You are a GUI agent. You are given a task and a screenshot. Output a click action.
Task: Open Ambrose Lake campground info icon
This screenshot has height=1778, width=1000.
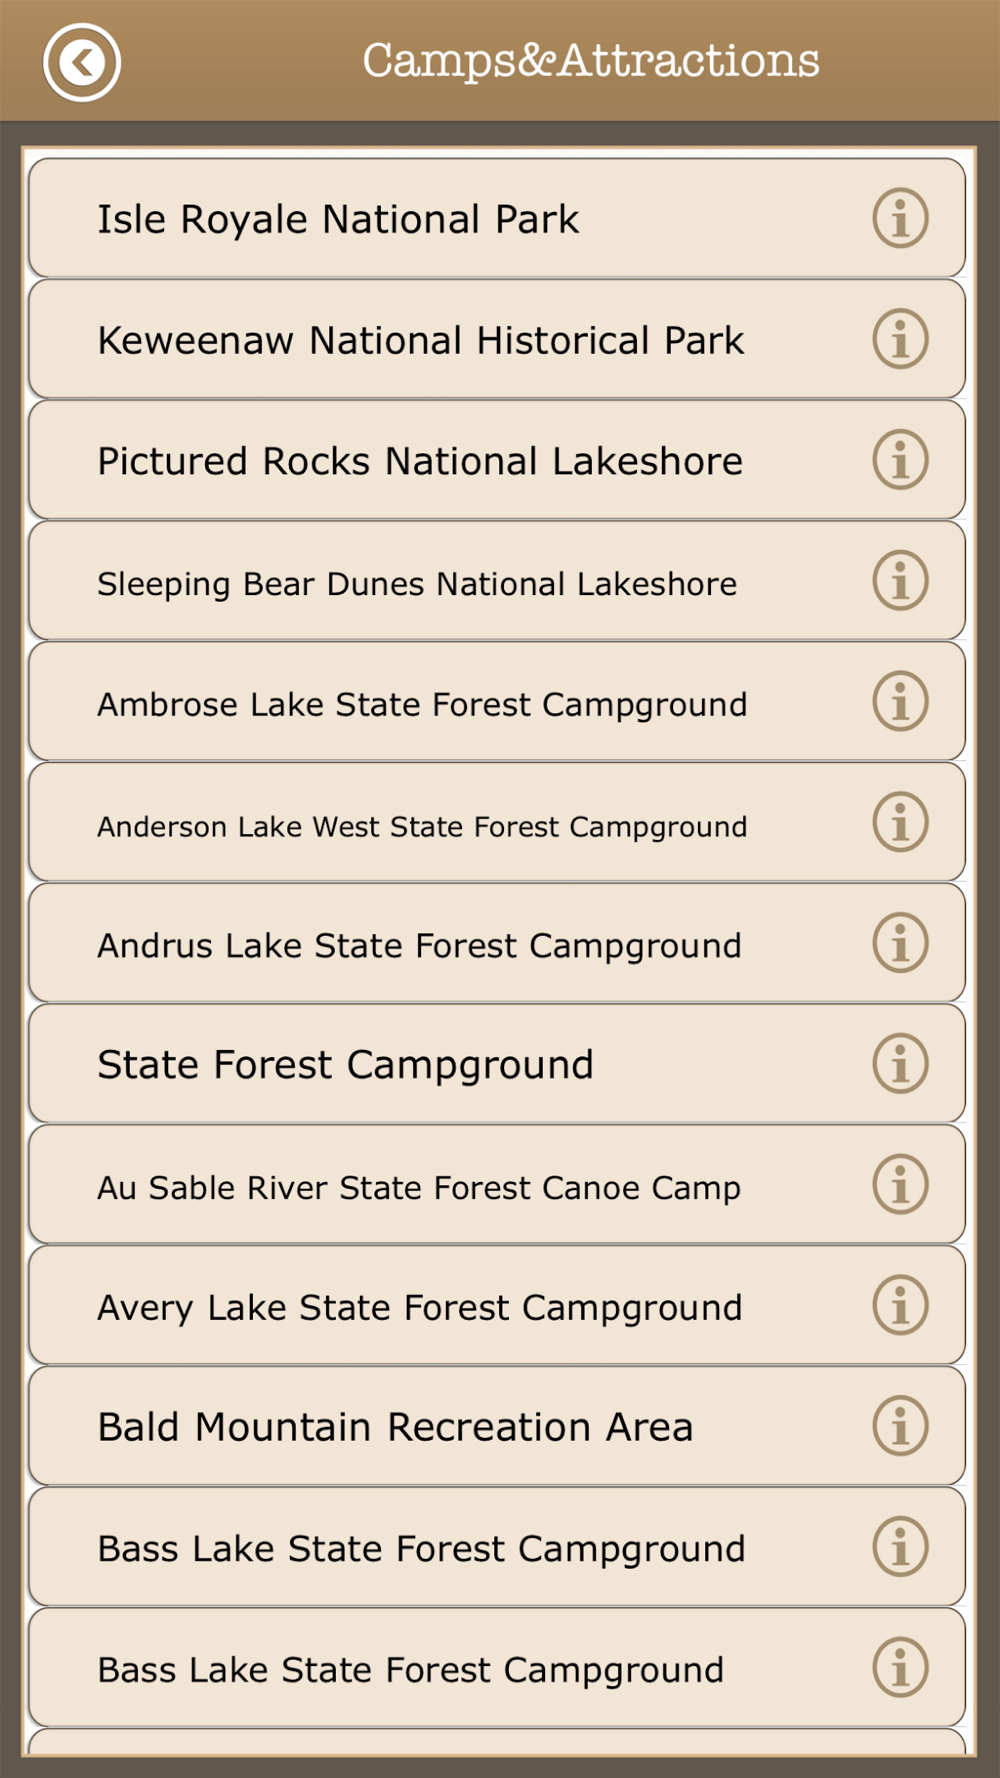pos(900,701)
